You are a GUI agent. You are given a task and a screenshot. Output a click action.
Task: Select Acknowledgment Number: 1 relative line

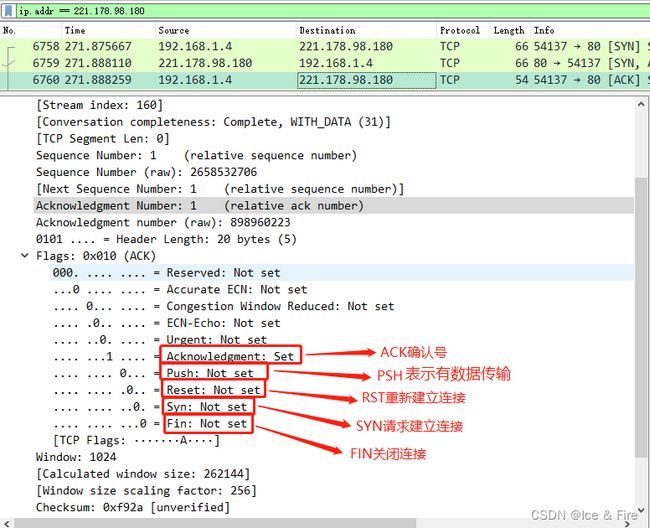tap(334, 206)
